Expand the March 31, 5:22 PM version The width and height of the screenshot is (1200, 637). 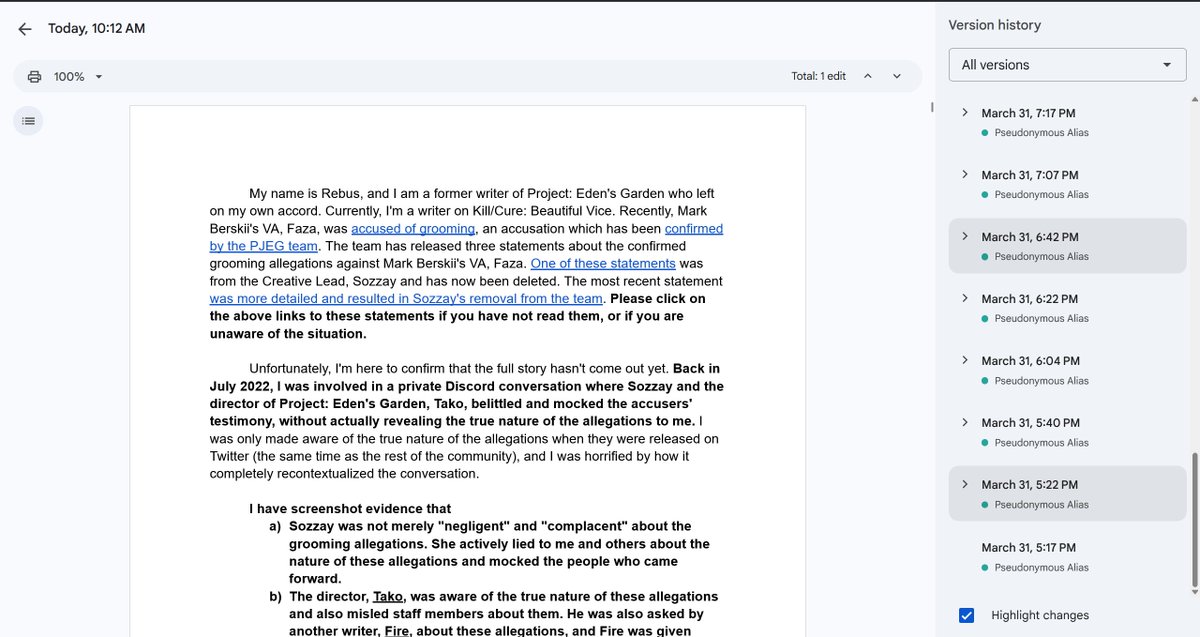(x=965, y=484)
